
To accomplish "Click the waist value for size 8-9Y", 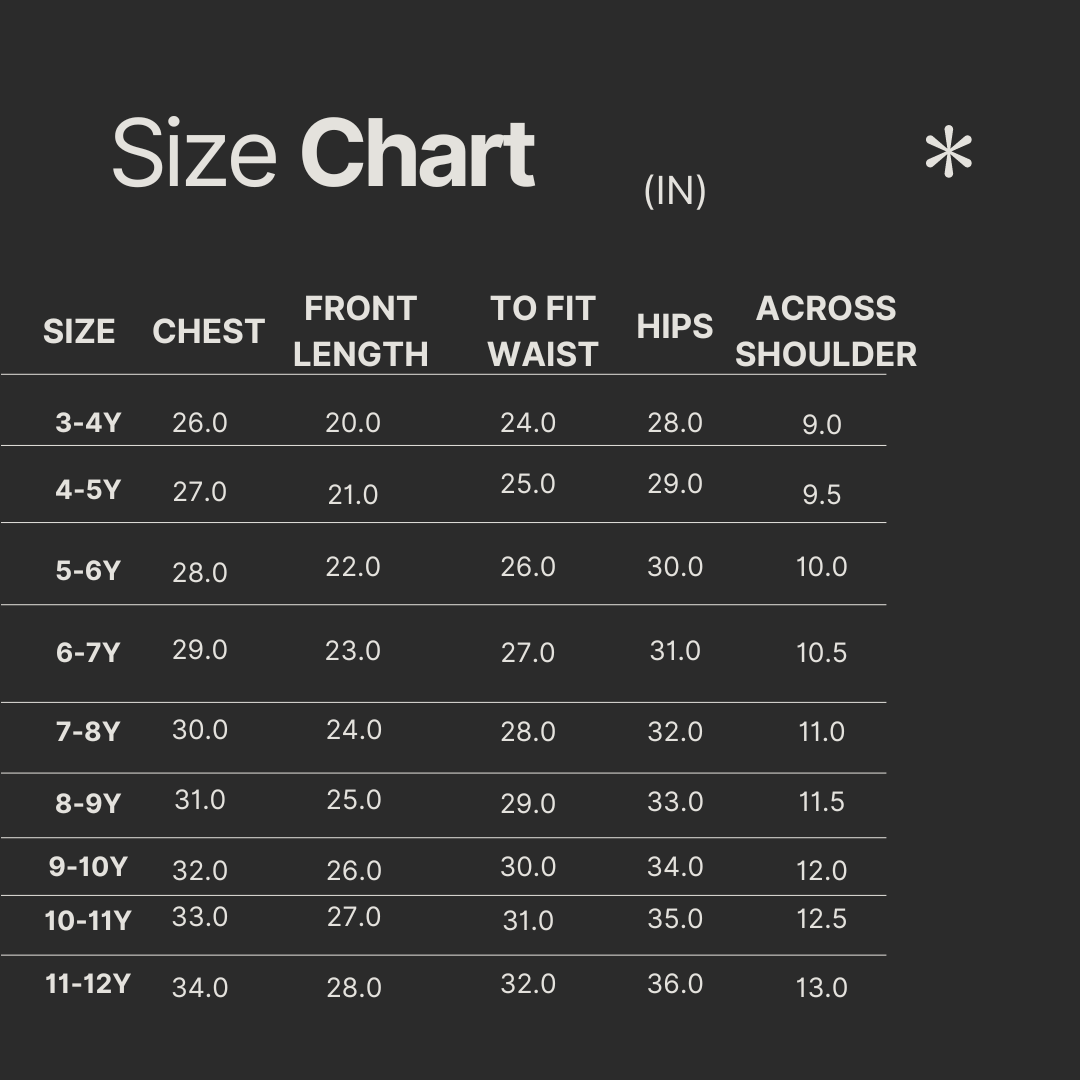I will pos(528,804).
